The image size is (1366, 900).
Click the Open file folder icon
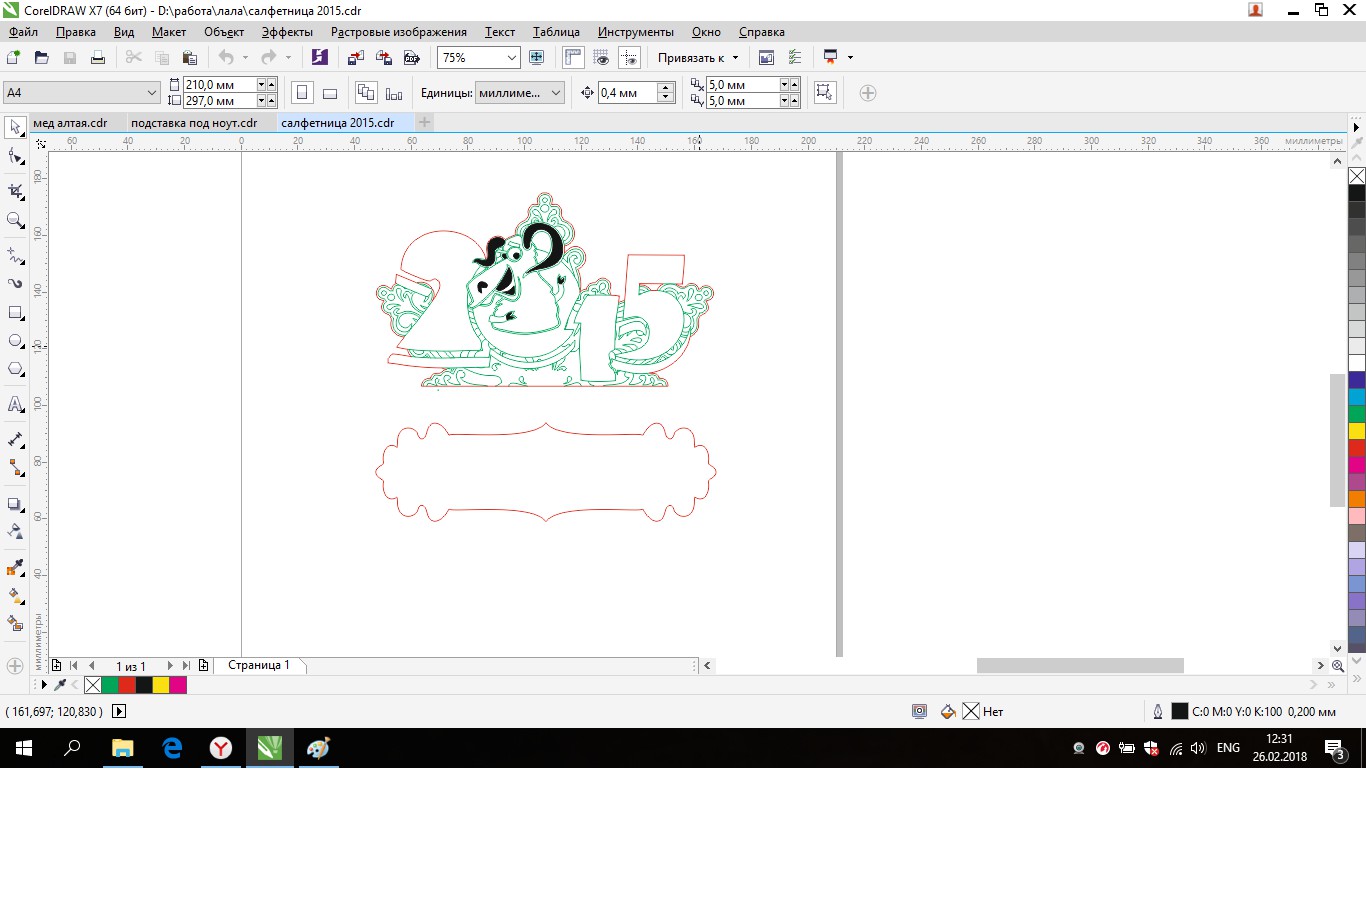pyautogui.click(x=41, y=58)
